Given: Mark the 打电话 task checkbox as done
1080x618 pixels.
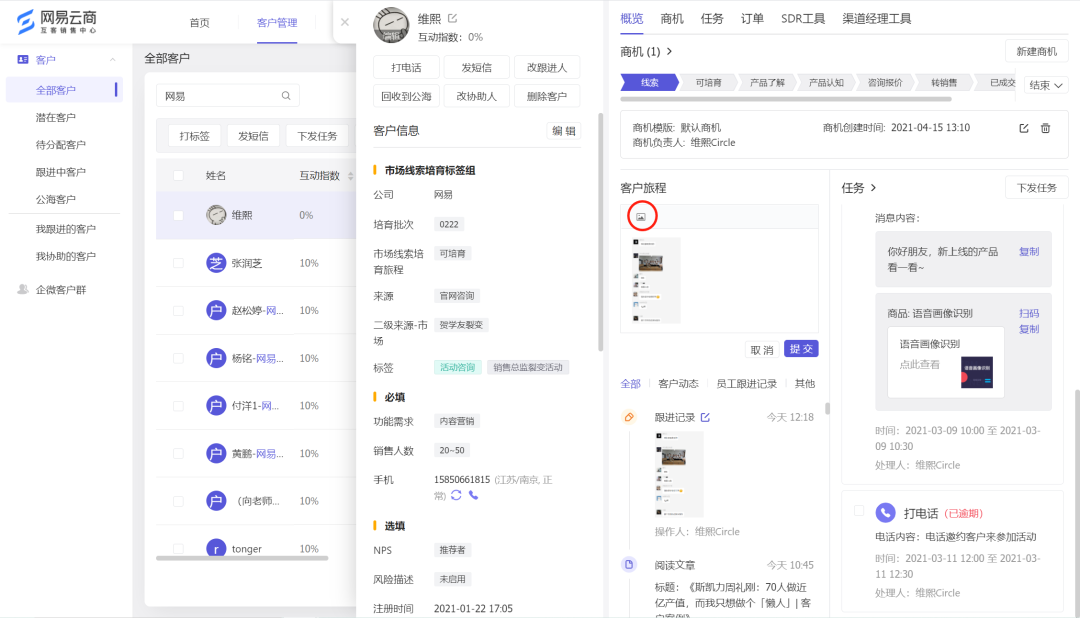Looking at the screenshot, I should coord(858,511).
